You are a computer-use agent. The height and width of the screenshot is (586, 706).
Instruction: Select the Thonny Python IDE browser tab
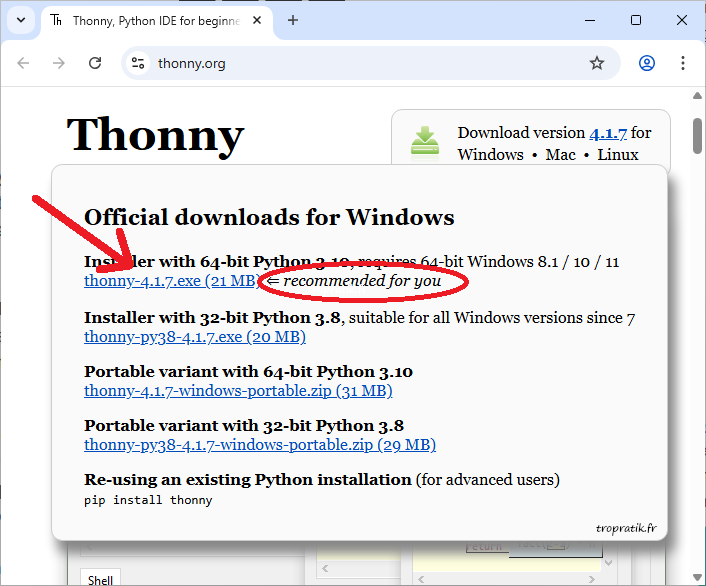click(x=156, y=21)
